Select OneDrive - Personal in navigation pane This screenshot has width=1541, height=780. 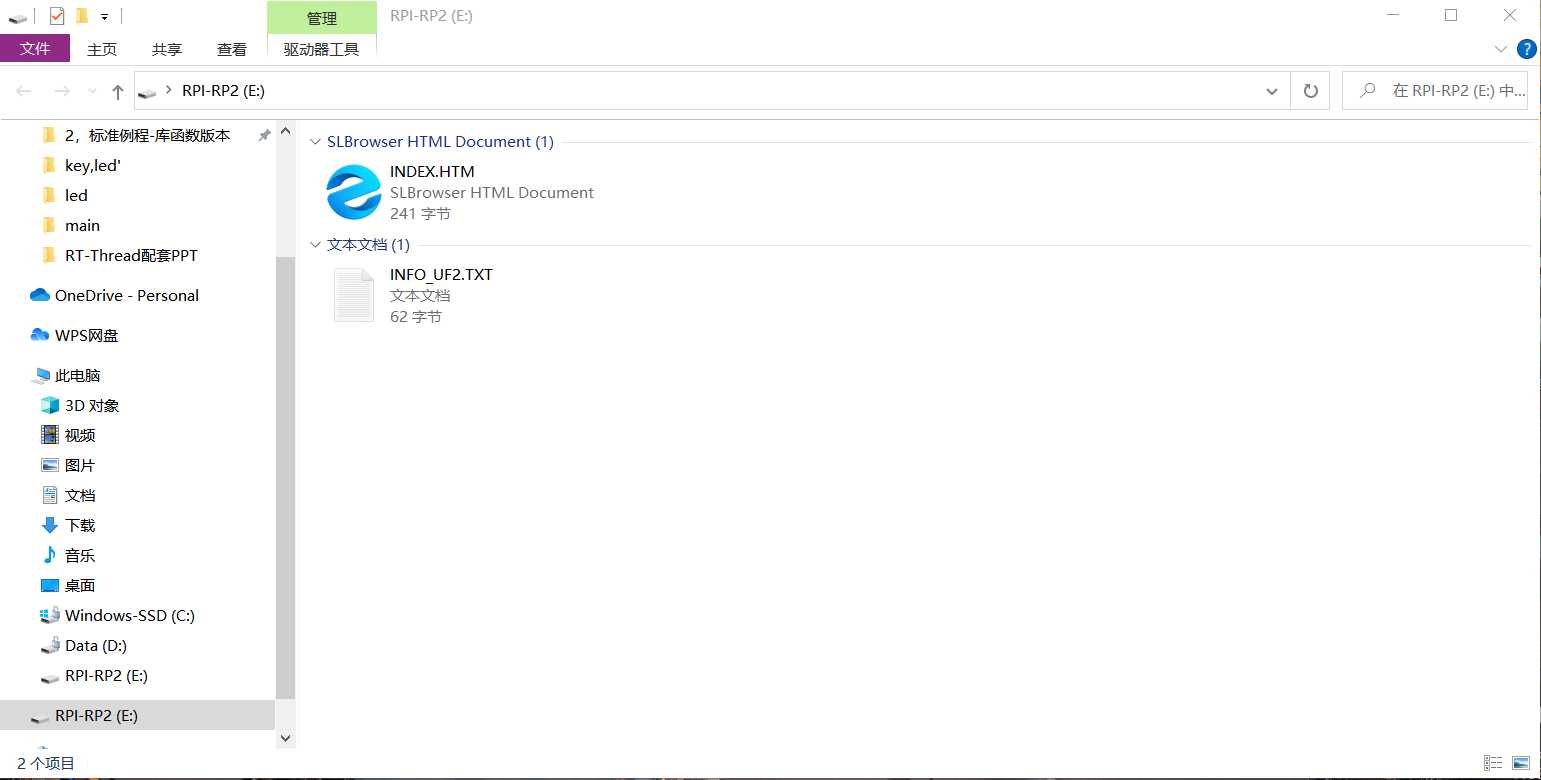click(x=127, y=295)
